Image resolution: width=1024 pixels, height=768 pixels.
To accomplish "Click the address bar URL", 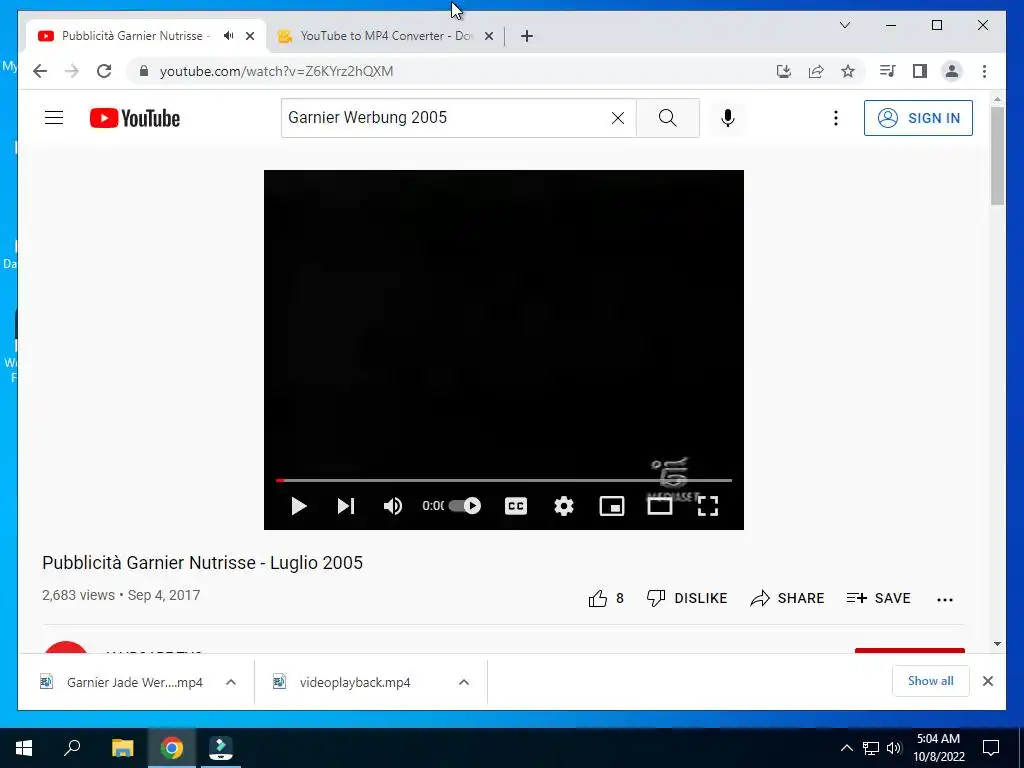I will pyautogui.click(x=276, y=71).
